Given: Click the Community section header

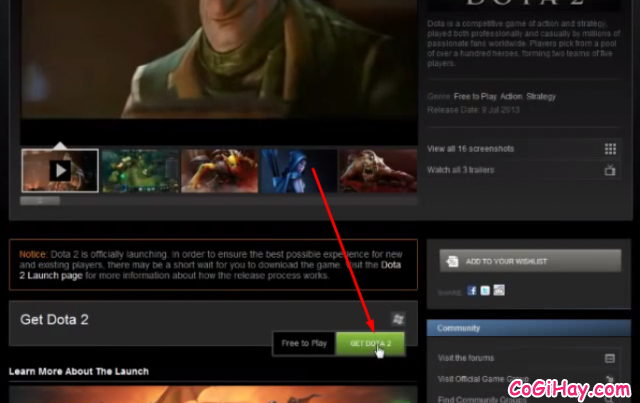Looking at the screenshot, I should [529, 328].
